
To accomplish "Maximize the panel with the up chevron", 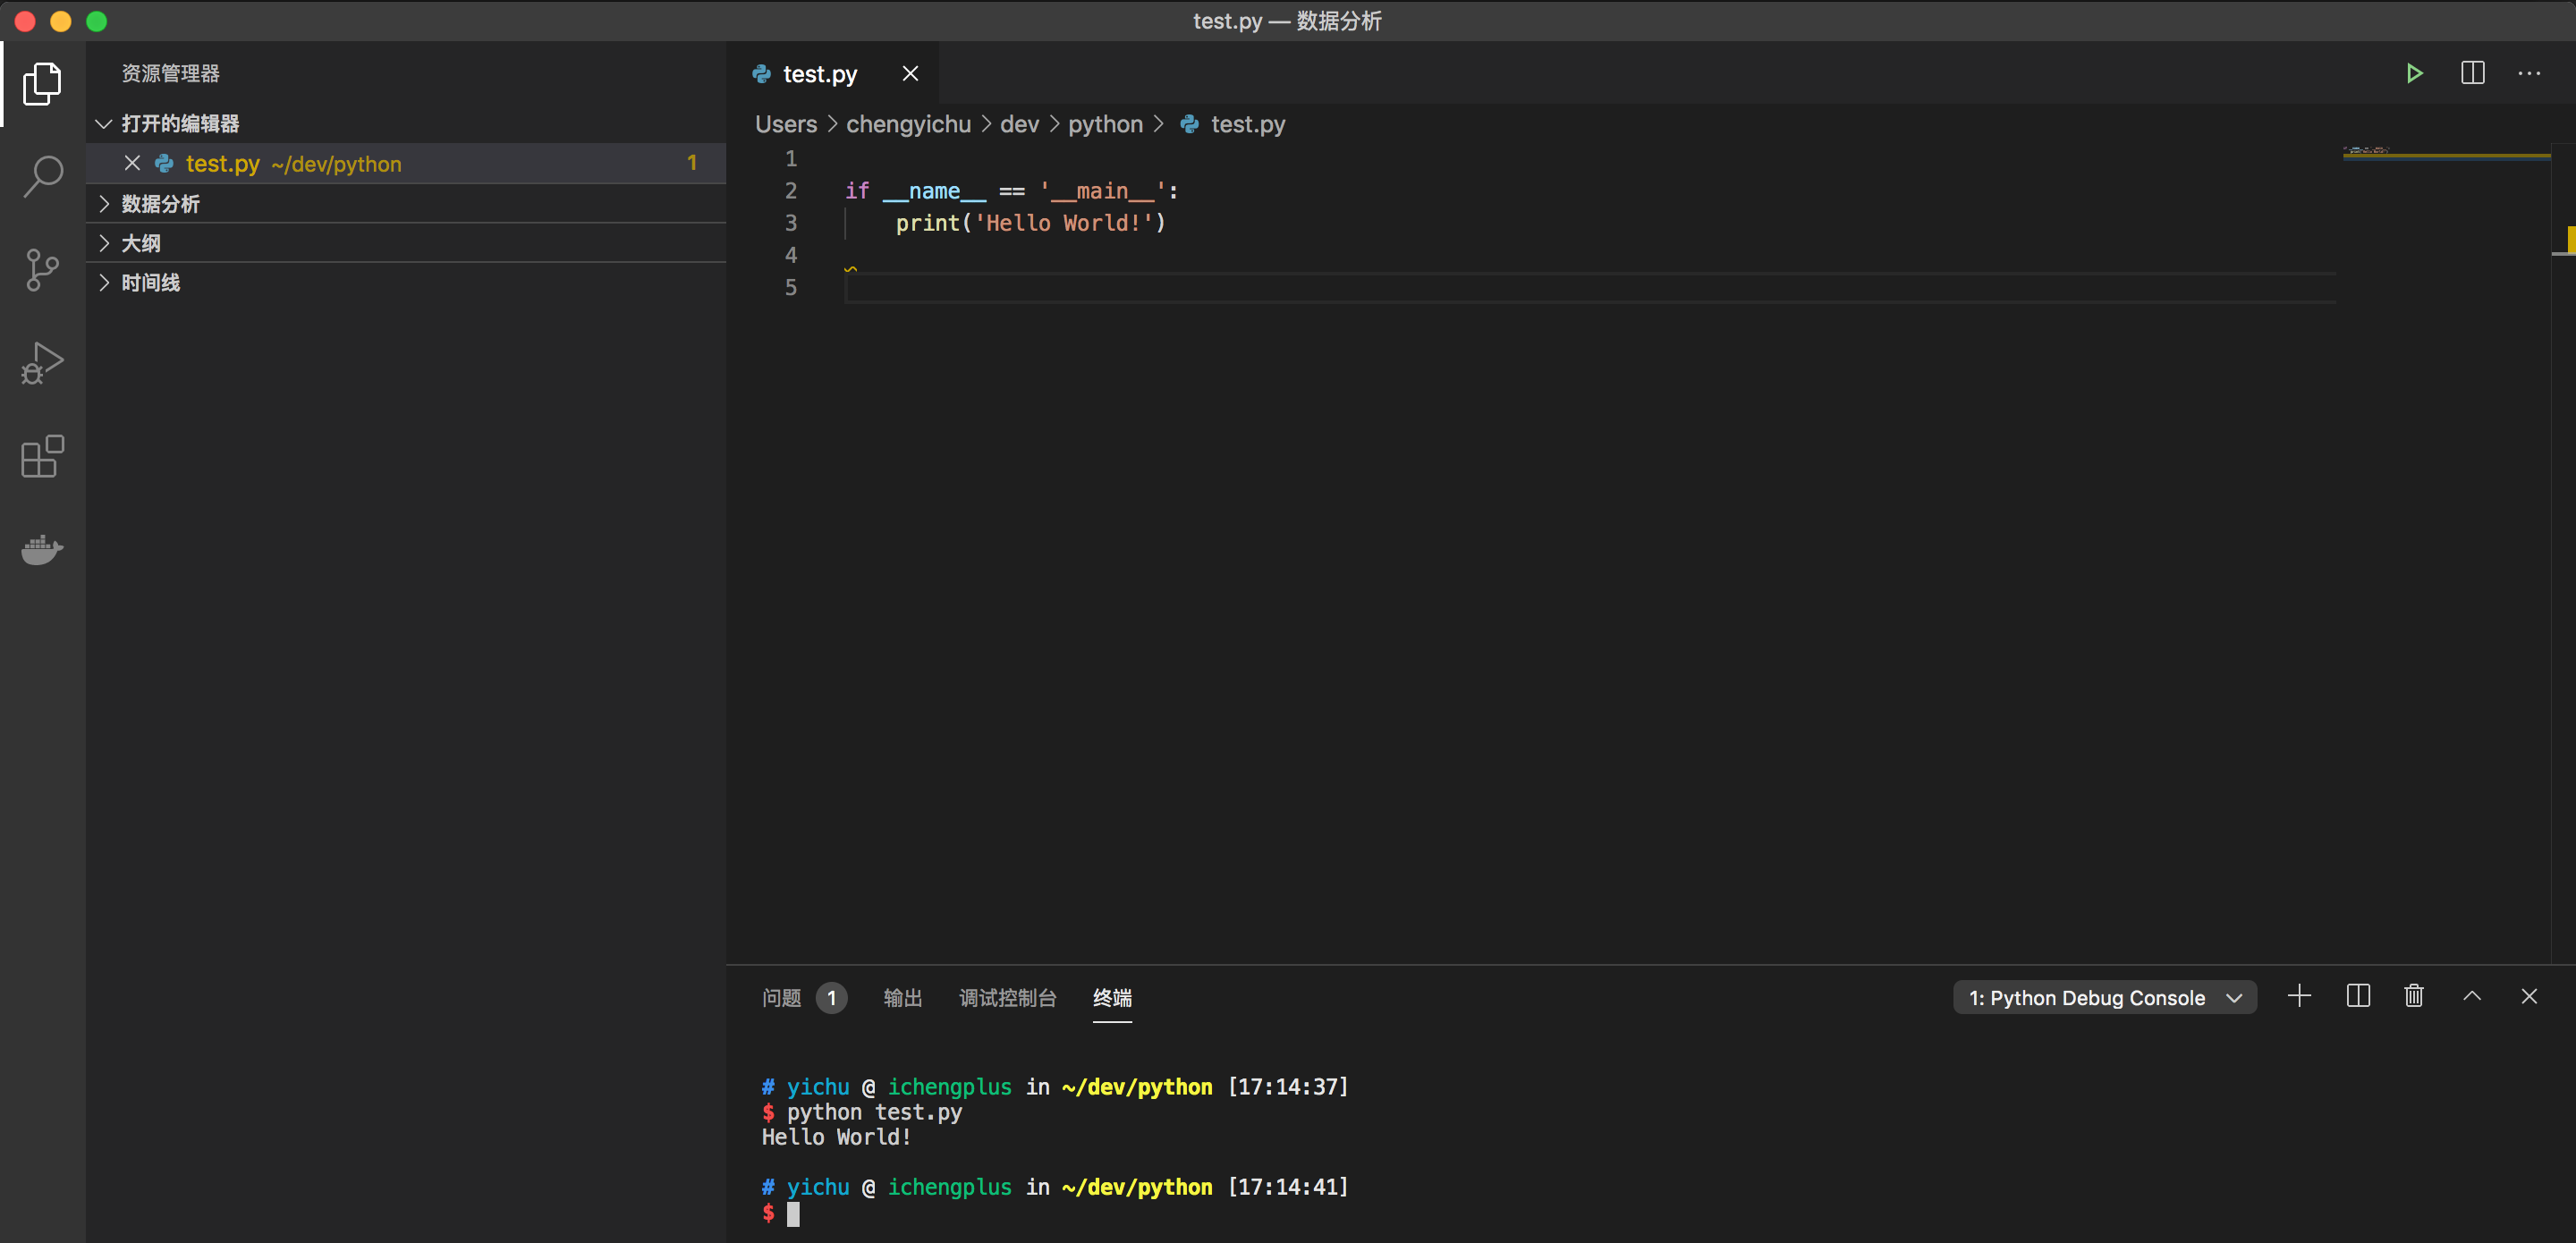I will click(2471, 996).
